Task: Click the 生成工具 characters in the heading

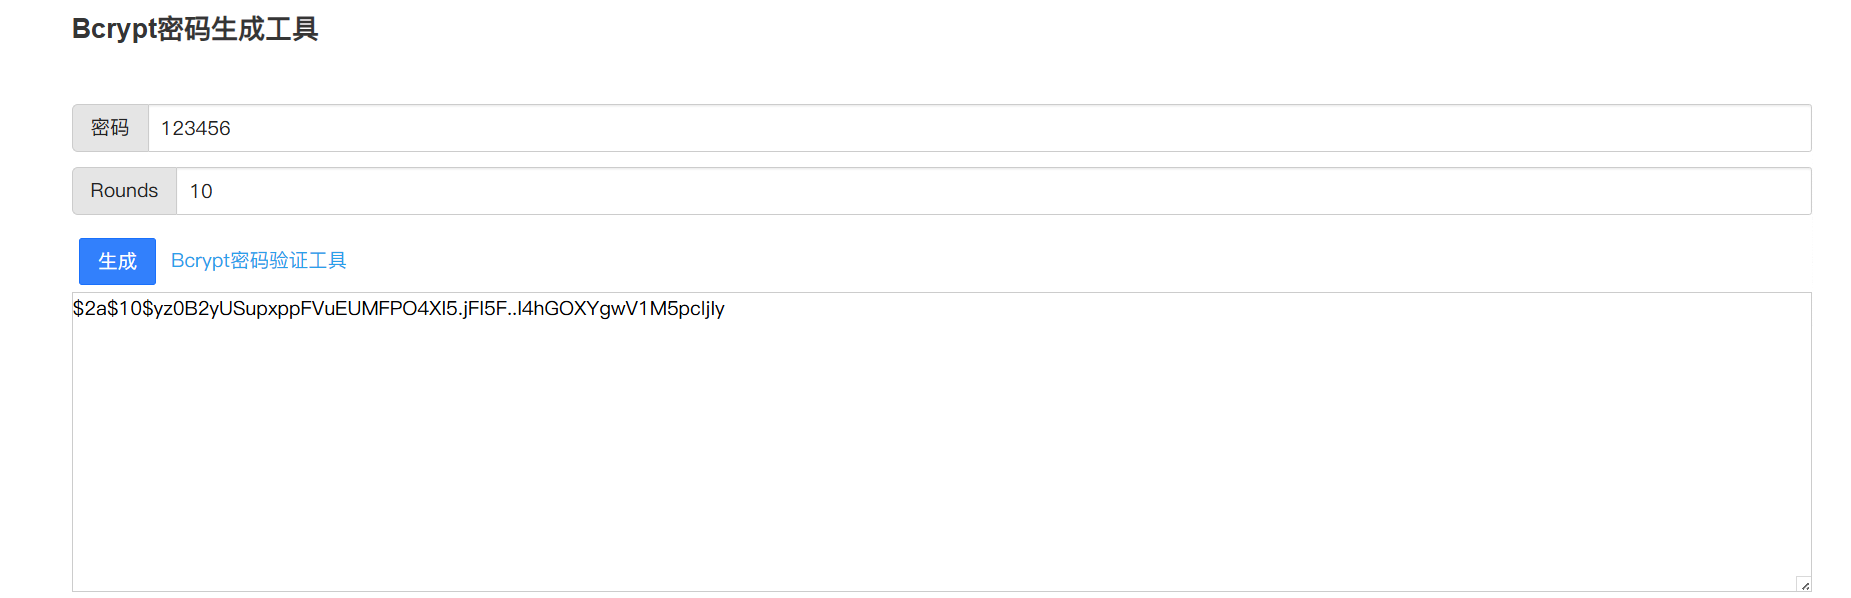Action: pos(265,29)
